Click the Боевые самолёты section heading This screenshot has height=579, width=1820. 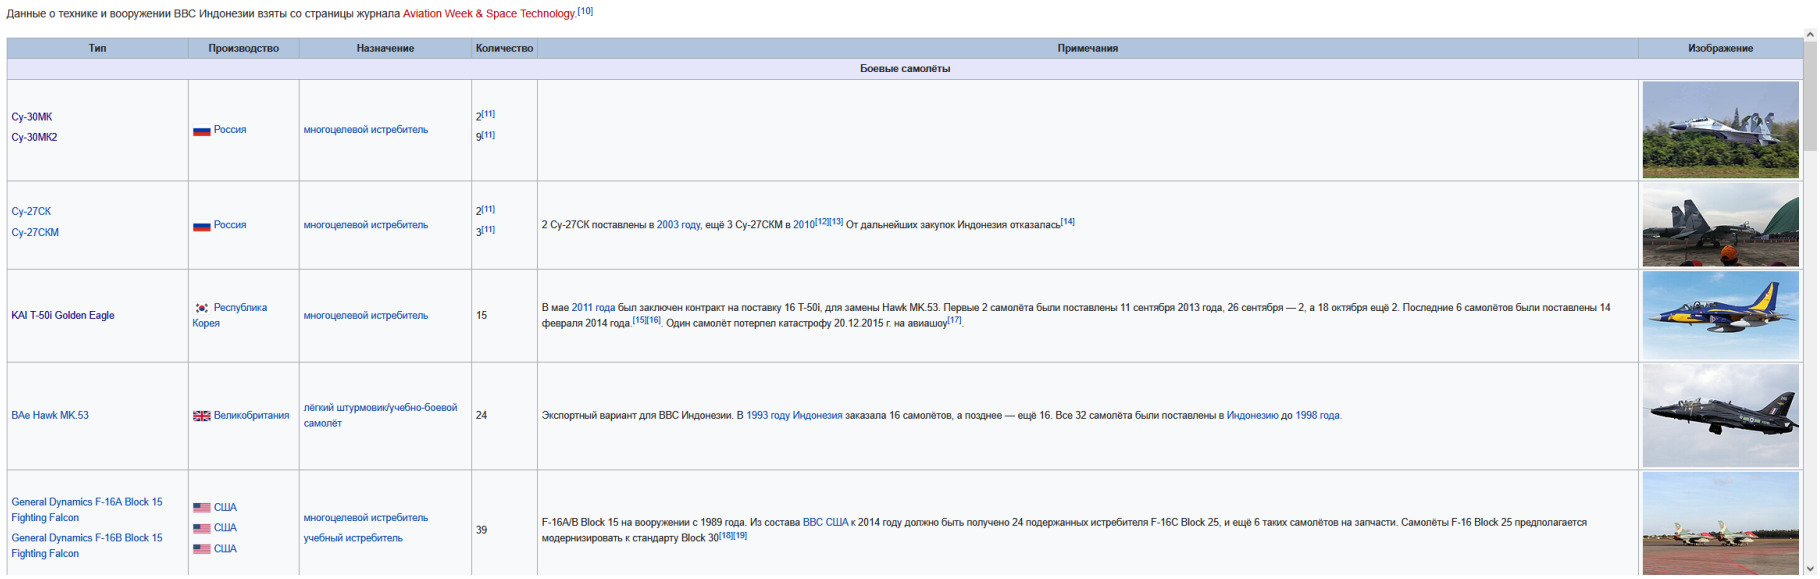[x=905, y=69]
